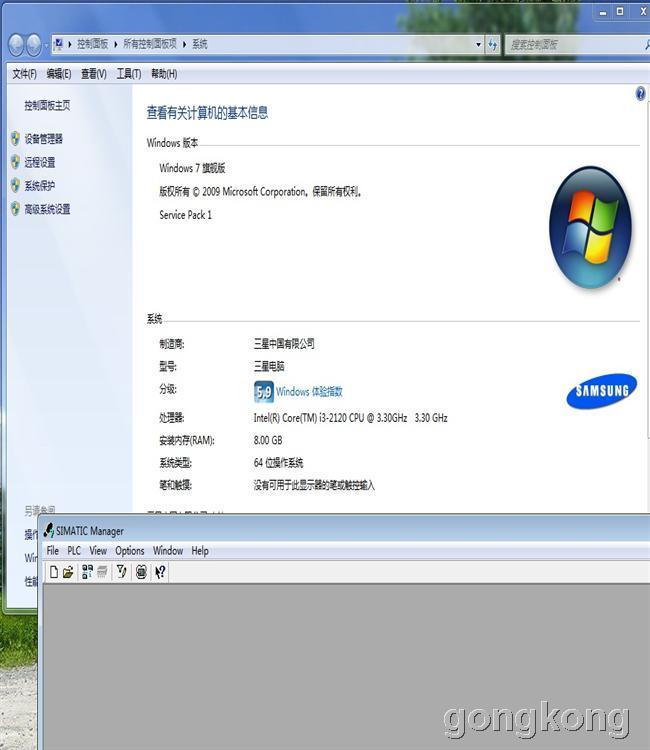Open the 控制面板主页 link
This screenshot has height=750, width=650.
click(47, 105)
